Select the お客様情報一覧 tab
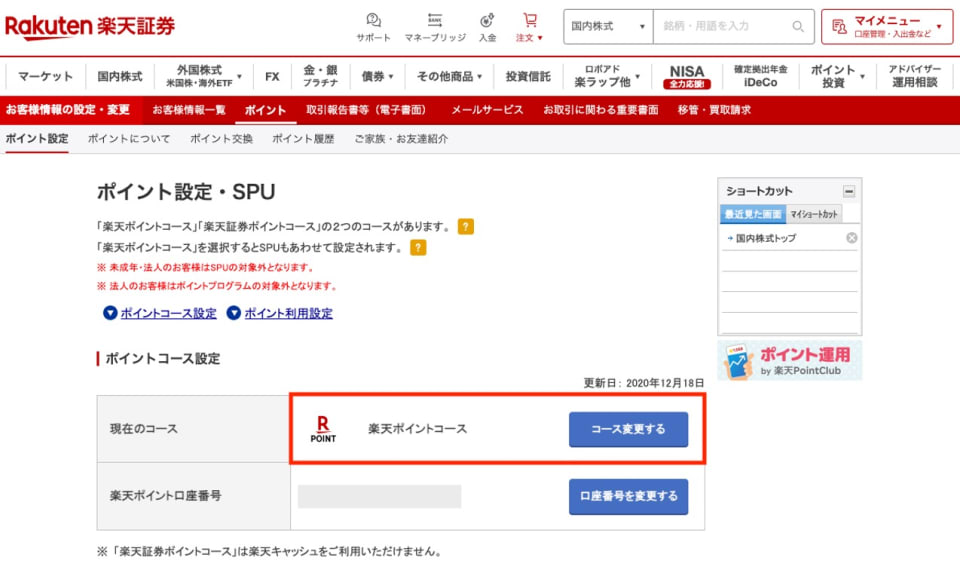 click(x=189, y=110)
